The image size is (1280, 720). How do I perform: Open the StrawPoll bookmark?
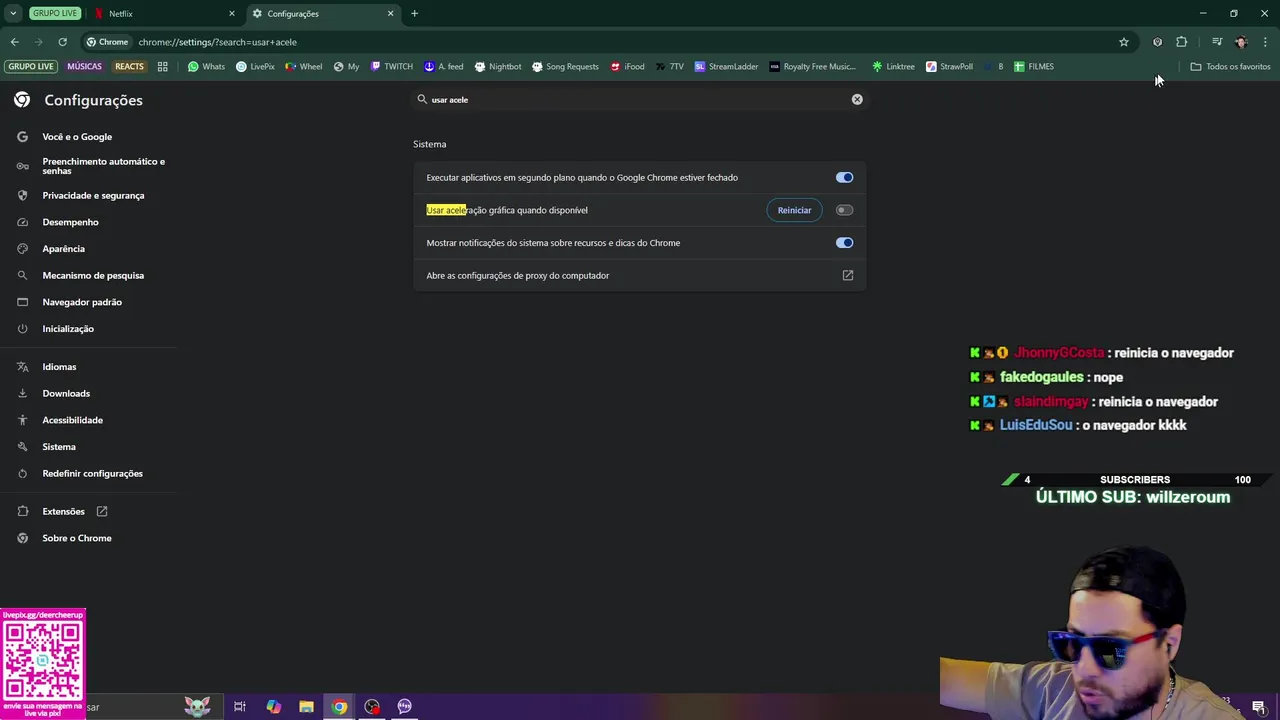[949, 67]
